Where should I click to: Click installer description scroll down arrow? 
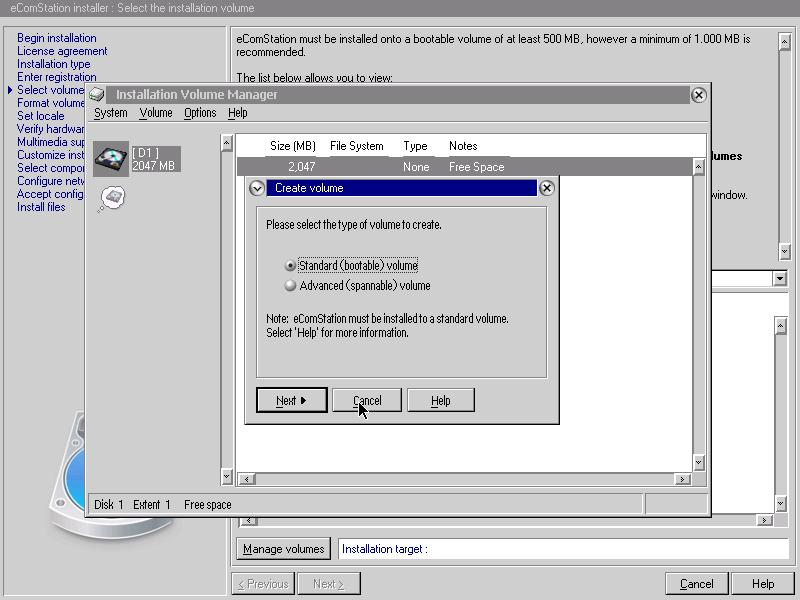pyautogui.click(x=785, y=251)
